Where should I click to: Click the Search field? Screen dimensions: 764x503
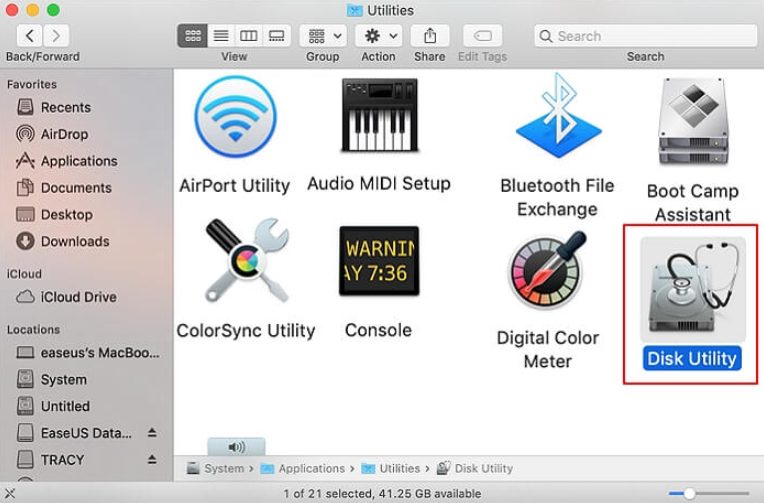click(x=645, y=36)
